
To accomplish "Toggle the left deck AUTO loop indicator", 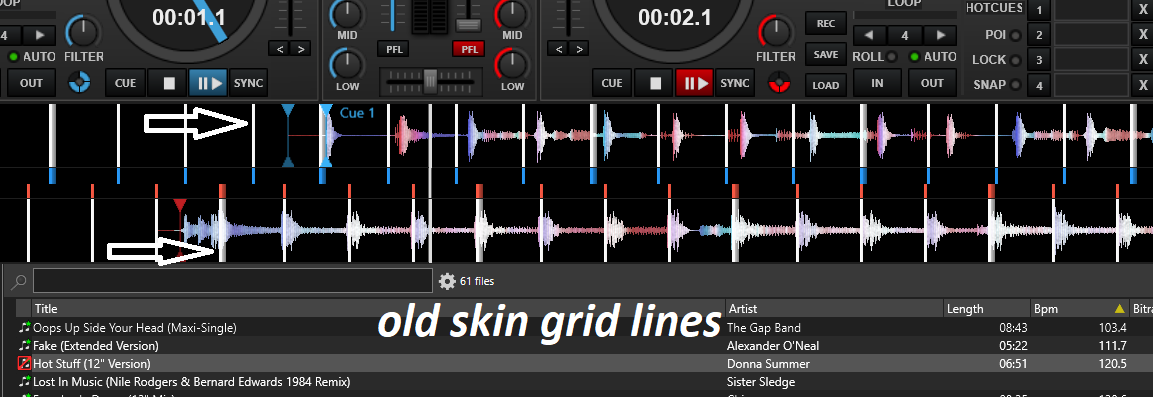I will click(13, 57).
